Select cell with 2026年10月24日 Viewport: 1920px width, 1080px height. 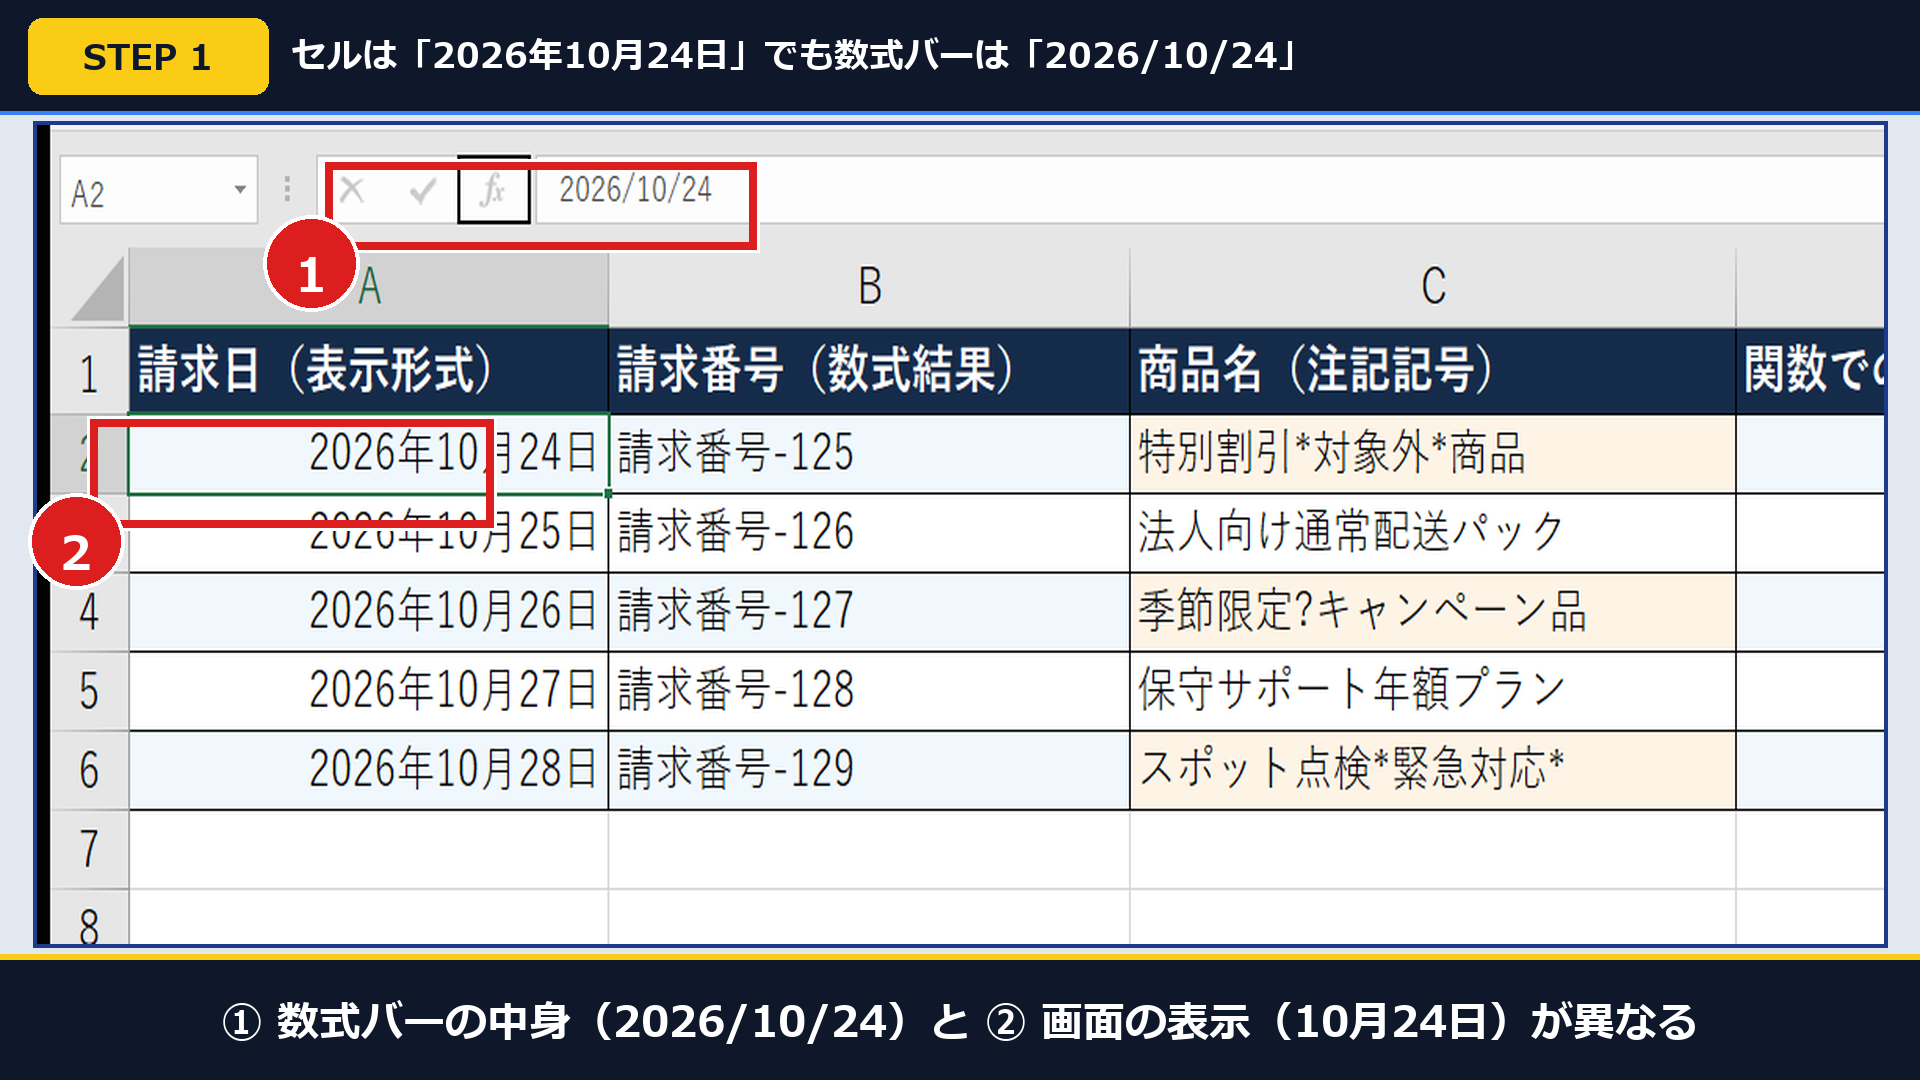pos(368,453)
